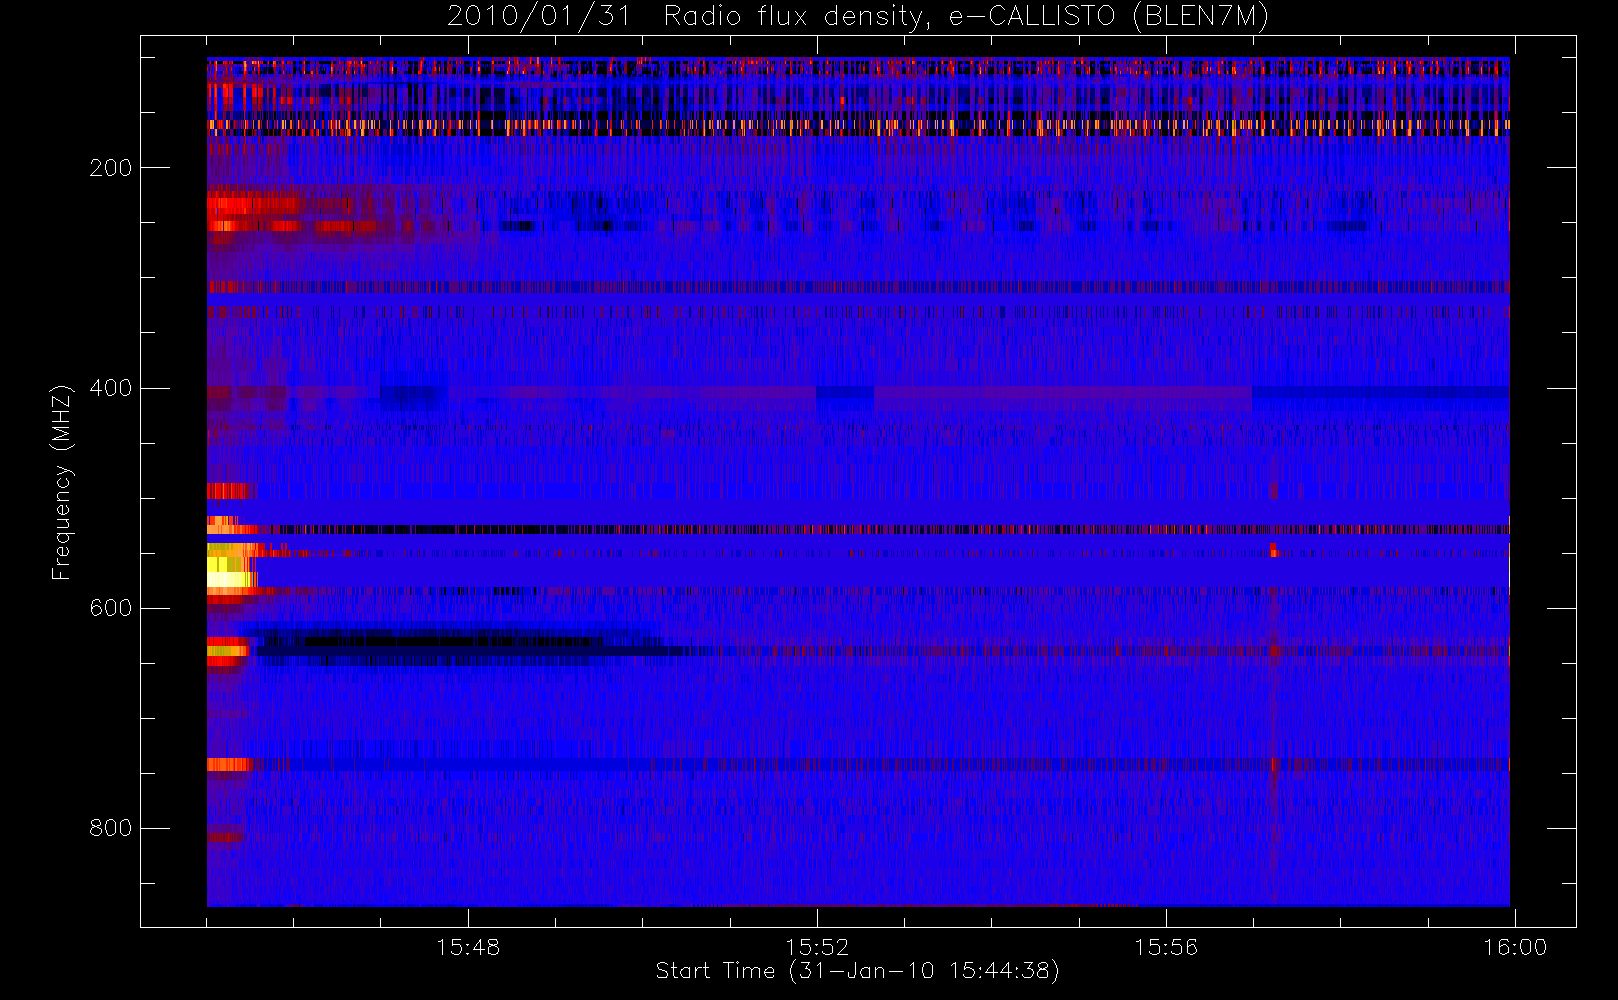Click the 200 frequency tick label
This screenshot has width=1618, height=1000.
pos(110,168)
